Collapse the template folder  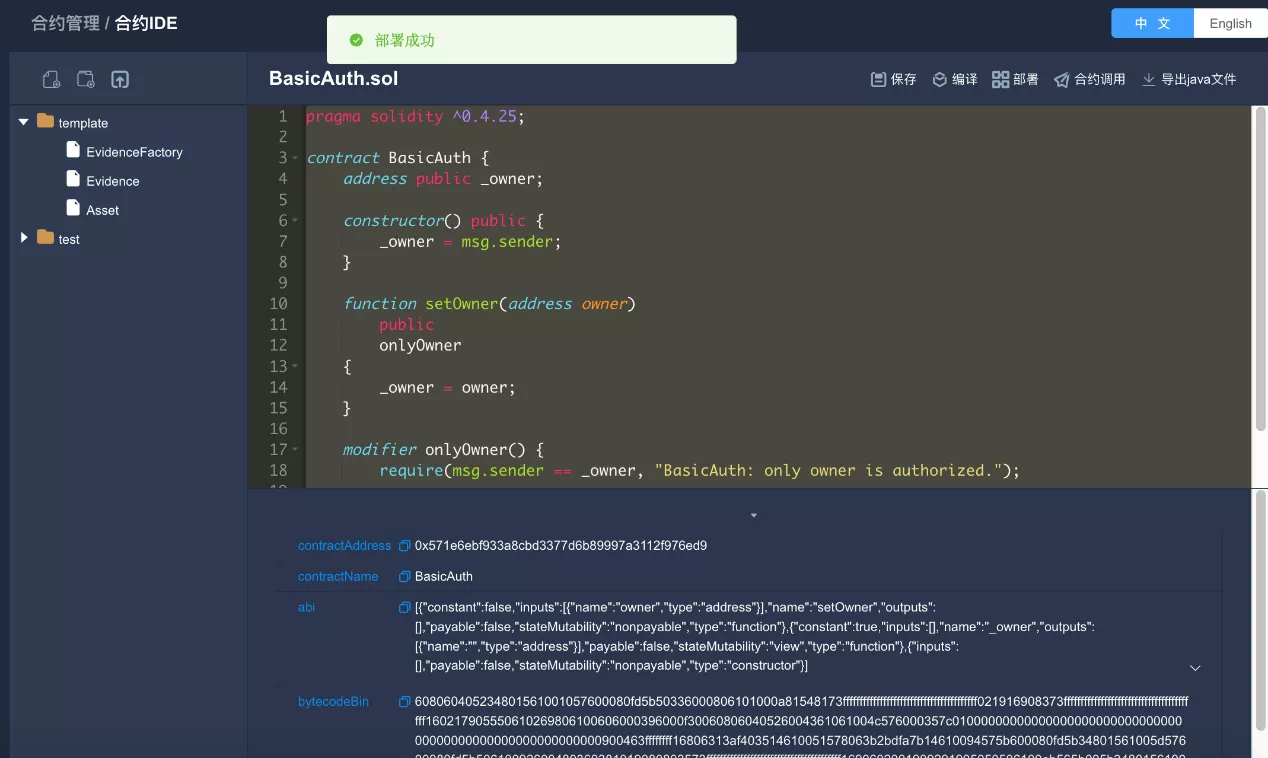24,122
